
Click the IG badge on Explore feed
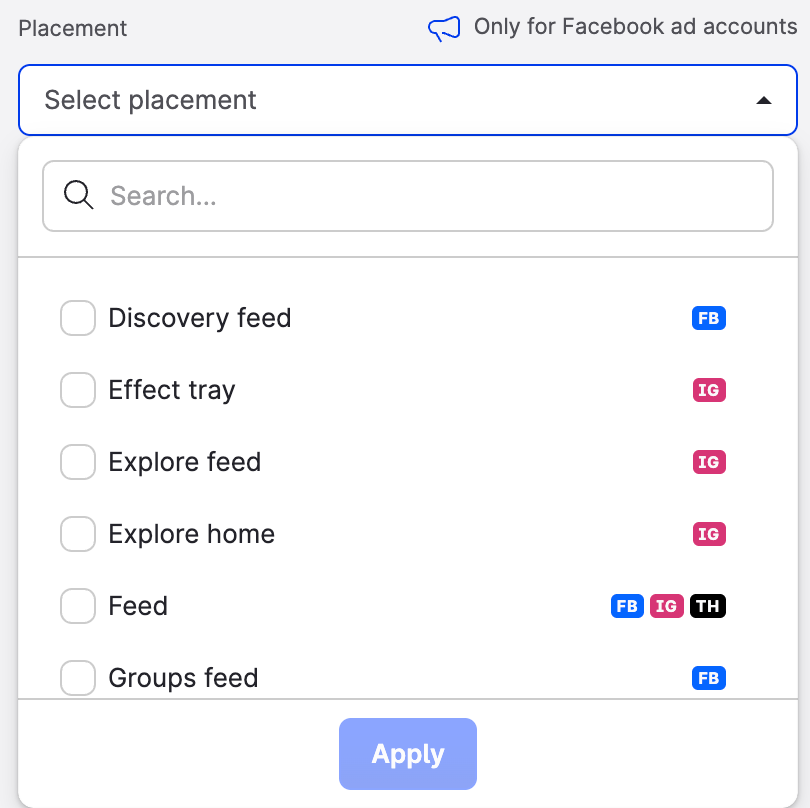[708, 462]
